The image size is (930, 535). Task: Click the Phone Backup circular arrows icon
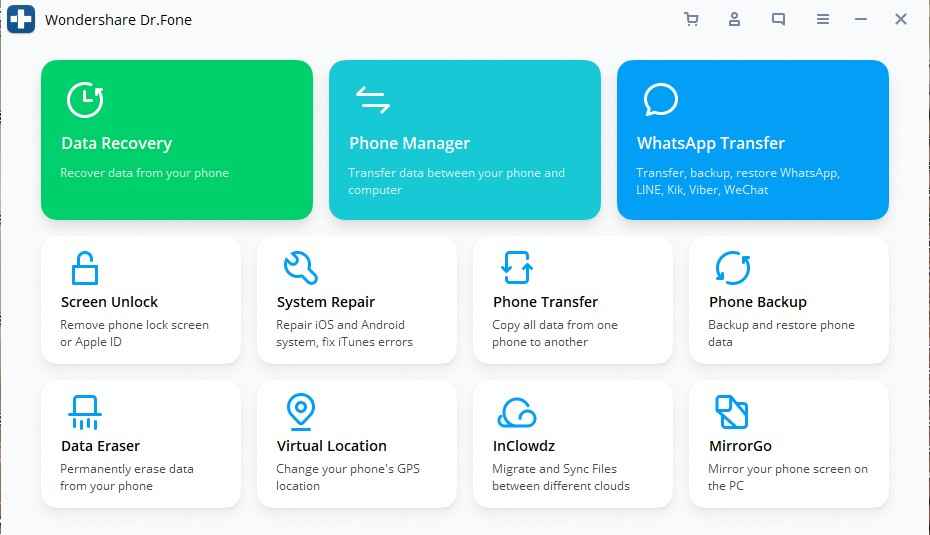point(732,268)
